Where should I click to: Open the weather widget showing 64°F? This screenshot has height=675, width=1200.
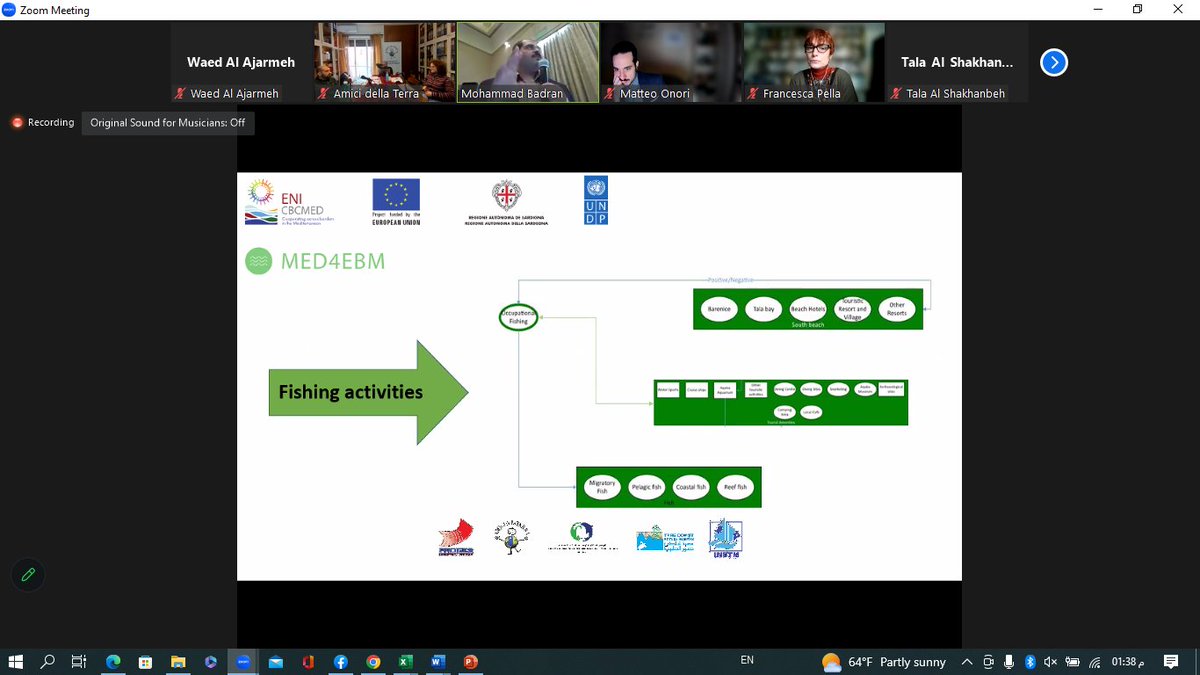(x=884, y=662)
